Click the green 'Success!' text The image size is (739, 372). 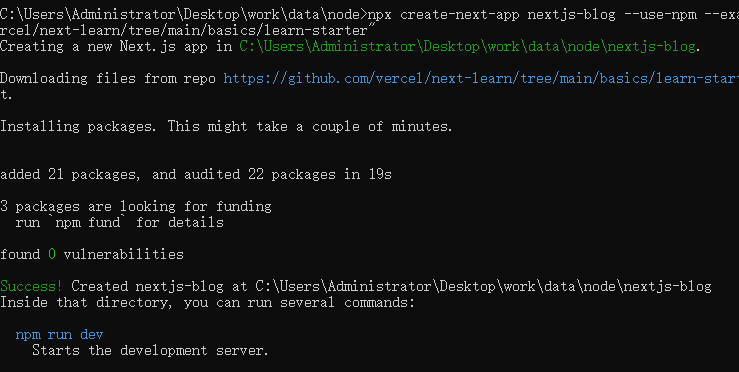click(x=31, y=286)
